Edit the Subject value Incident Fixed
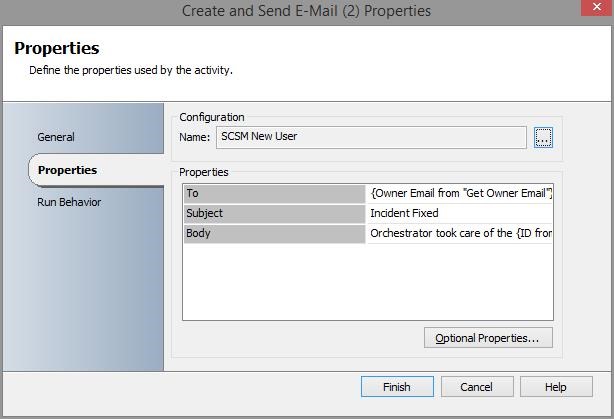614x419 pixels. coord(460,213)
